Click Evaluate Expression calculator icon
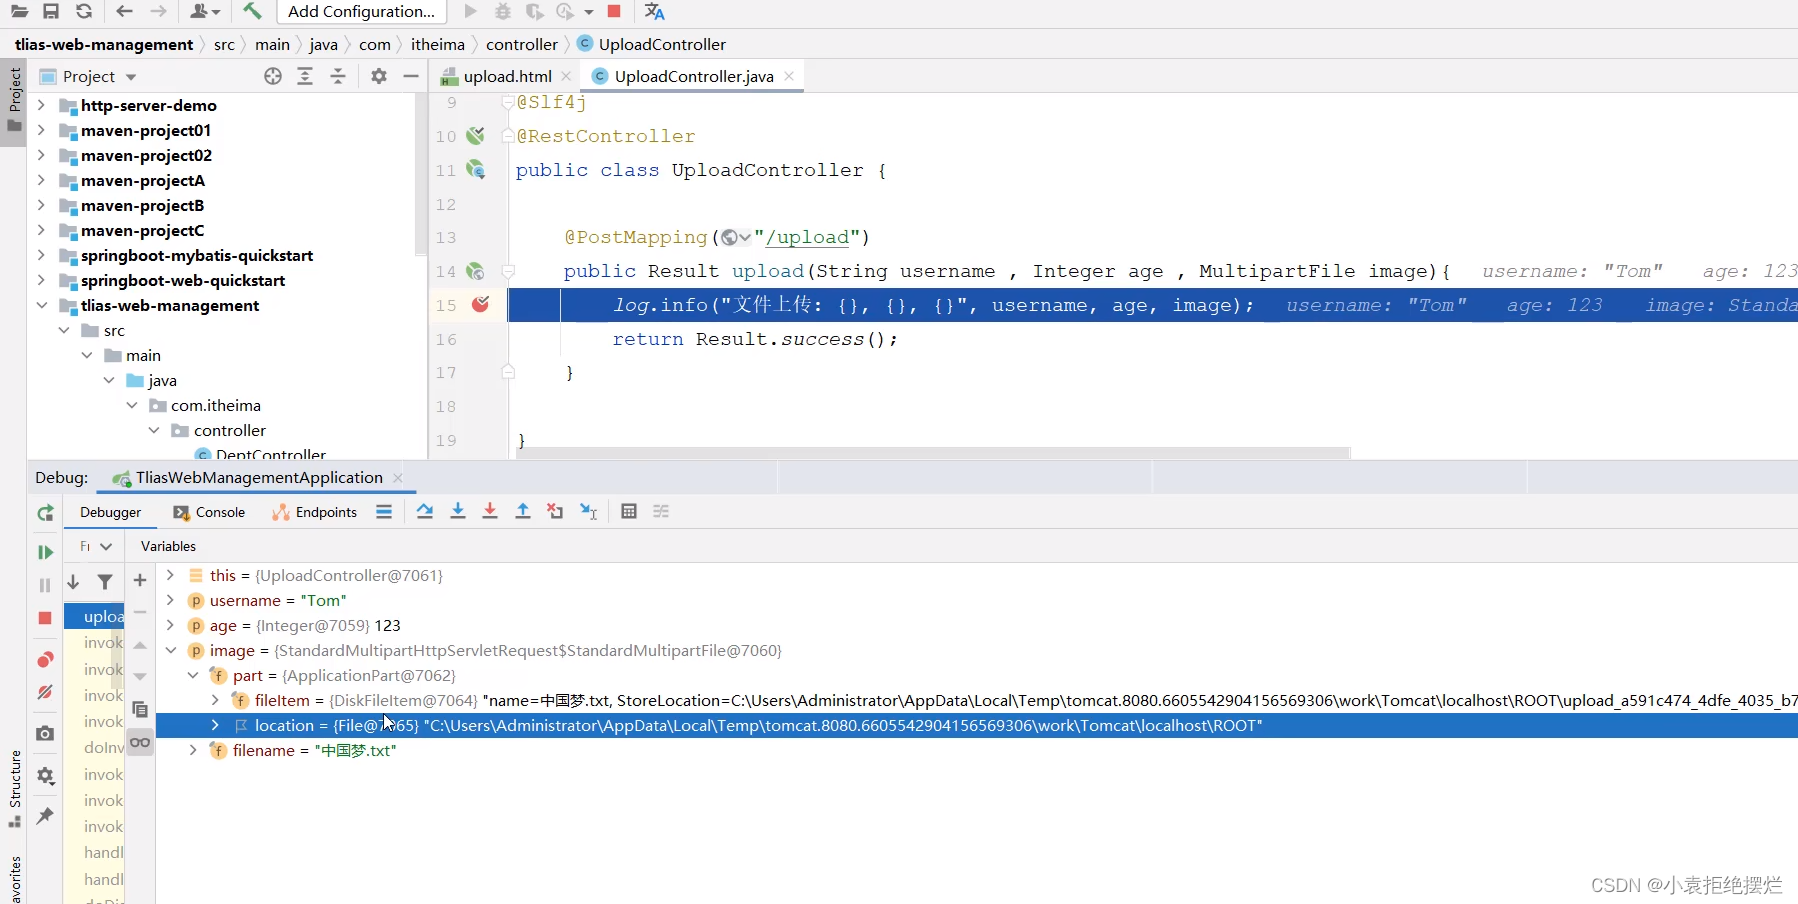Image resolution: width=1798 pixels, height=904 pixels. (629, 511)
